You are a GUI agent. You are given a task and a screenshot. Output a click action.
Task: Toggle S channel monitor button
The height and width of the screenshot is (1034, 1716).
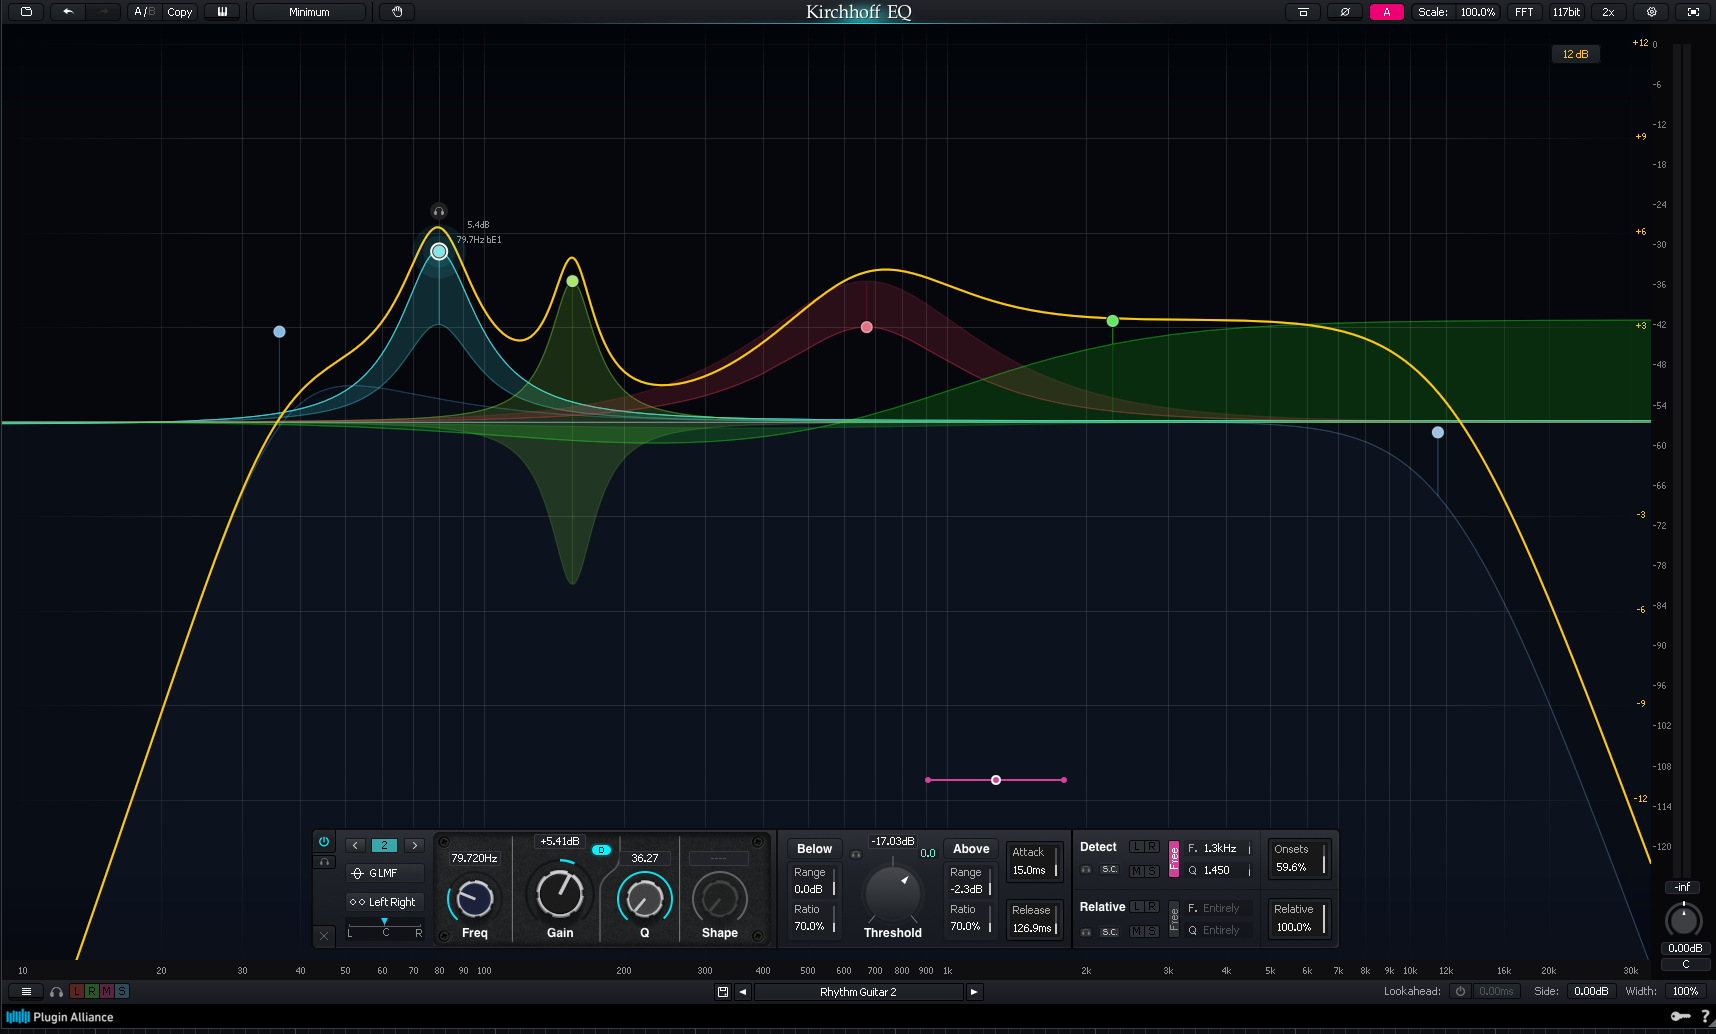122,991
